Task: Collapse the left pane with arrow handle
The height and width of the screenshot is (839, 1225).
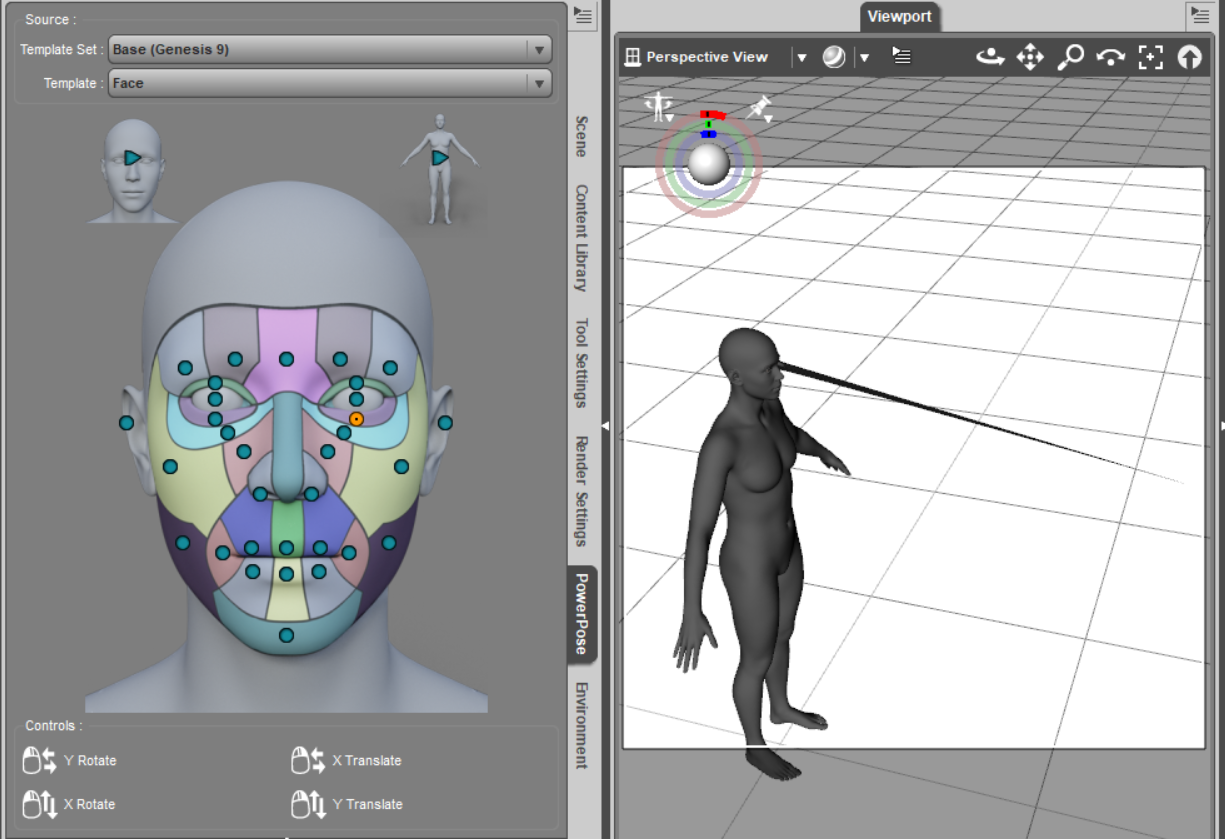Action: [x=604, y=426]
